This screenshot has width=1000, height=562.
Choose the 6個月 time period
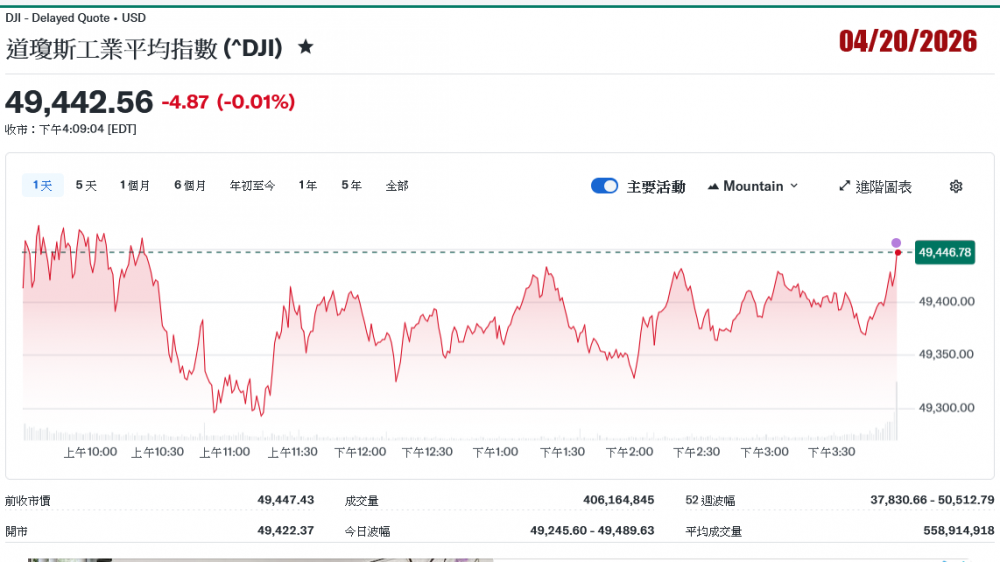point(190,185)
